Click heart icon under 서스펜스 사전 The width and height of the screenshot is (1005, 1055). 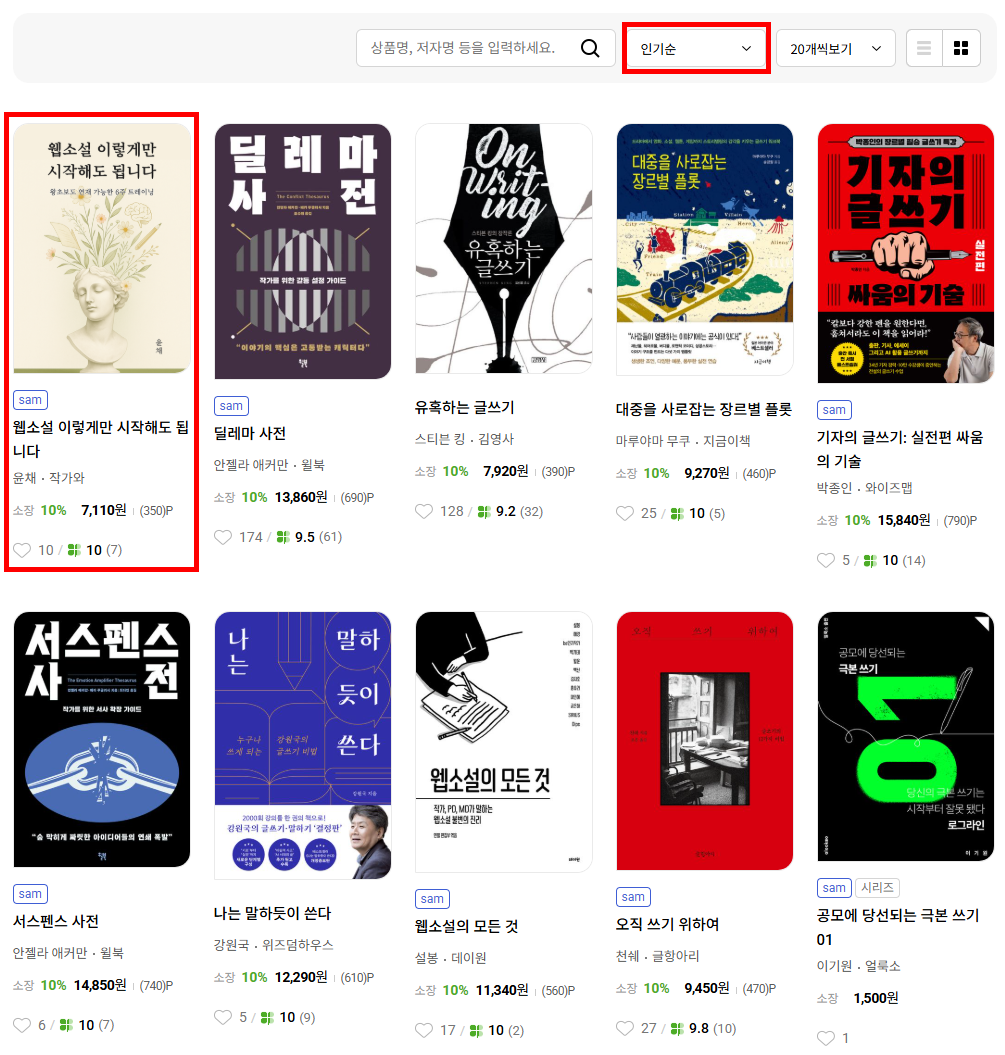[x=22, y=1025]
